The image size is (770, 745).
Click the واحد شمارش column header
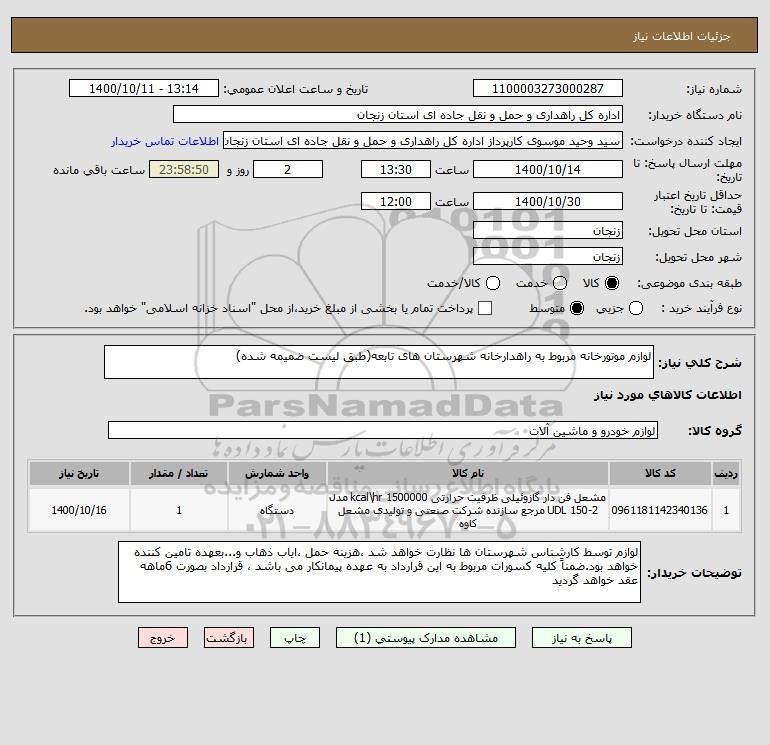tap(277, 473)
